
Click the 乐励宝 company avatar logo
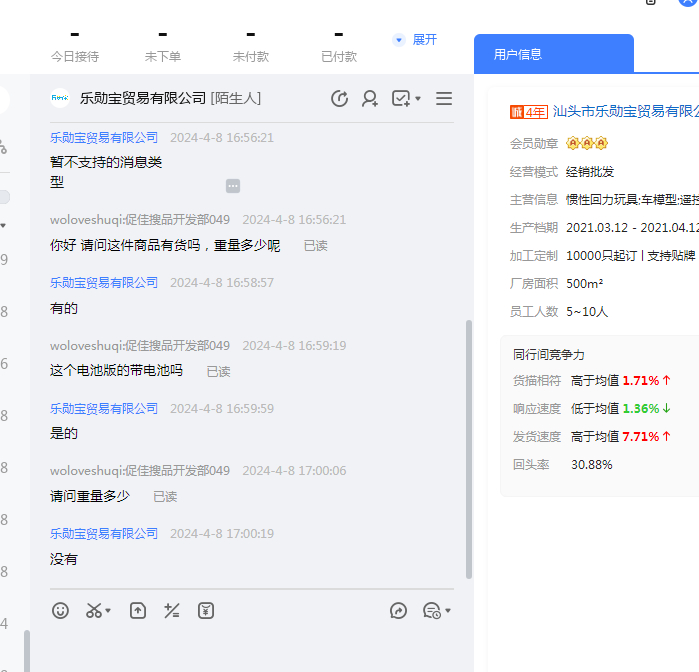(x=60, y=98)
